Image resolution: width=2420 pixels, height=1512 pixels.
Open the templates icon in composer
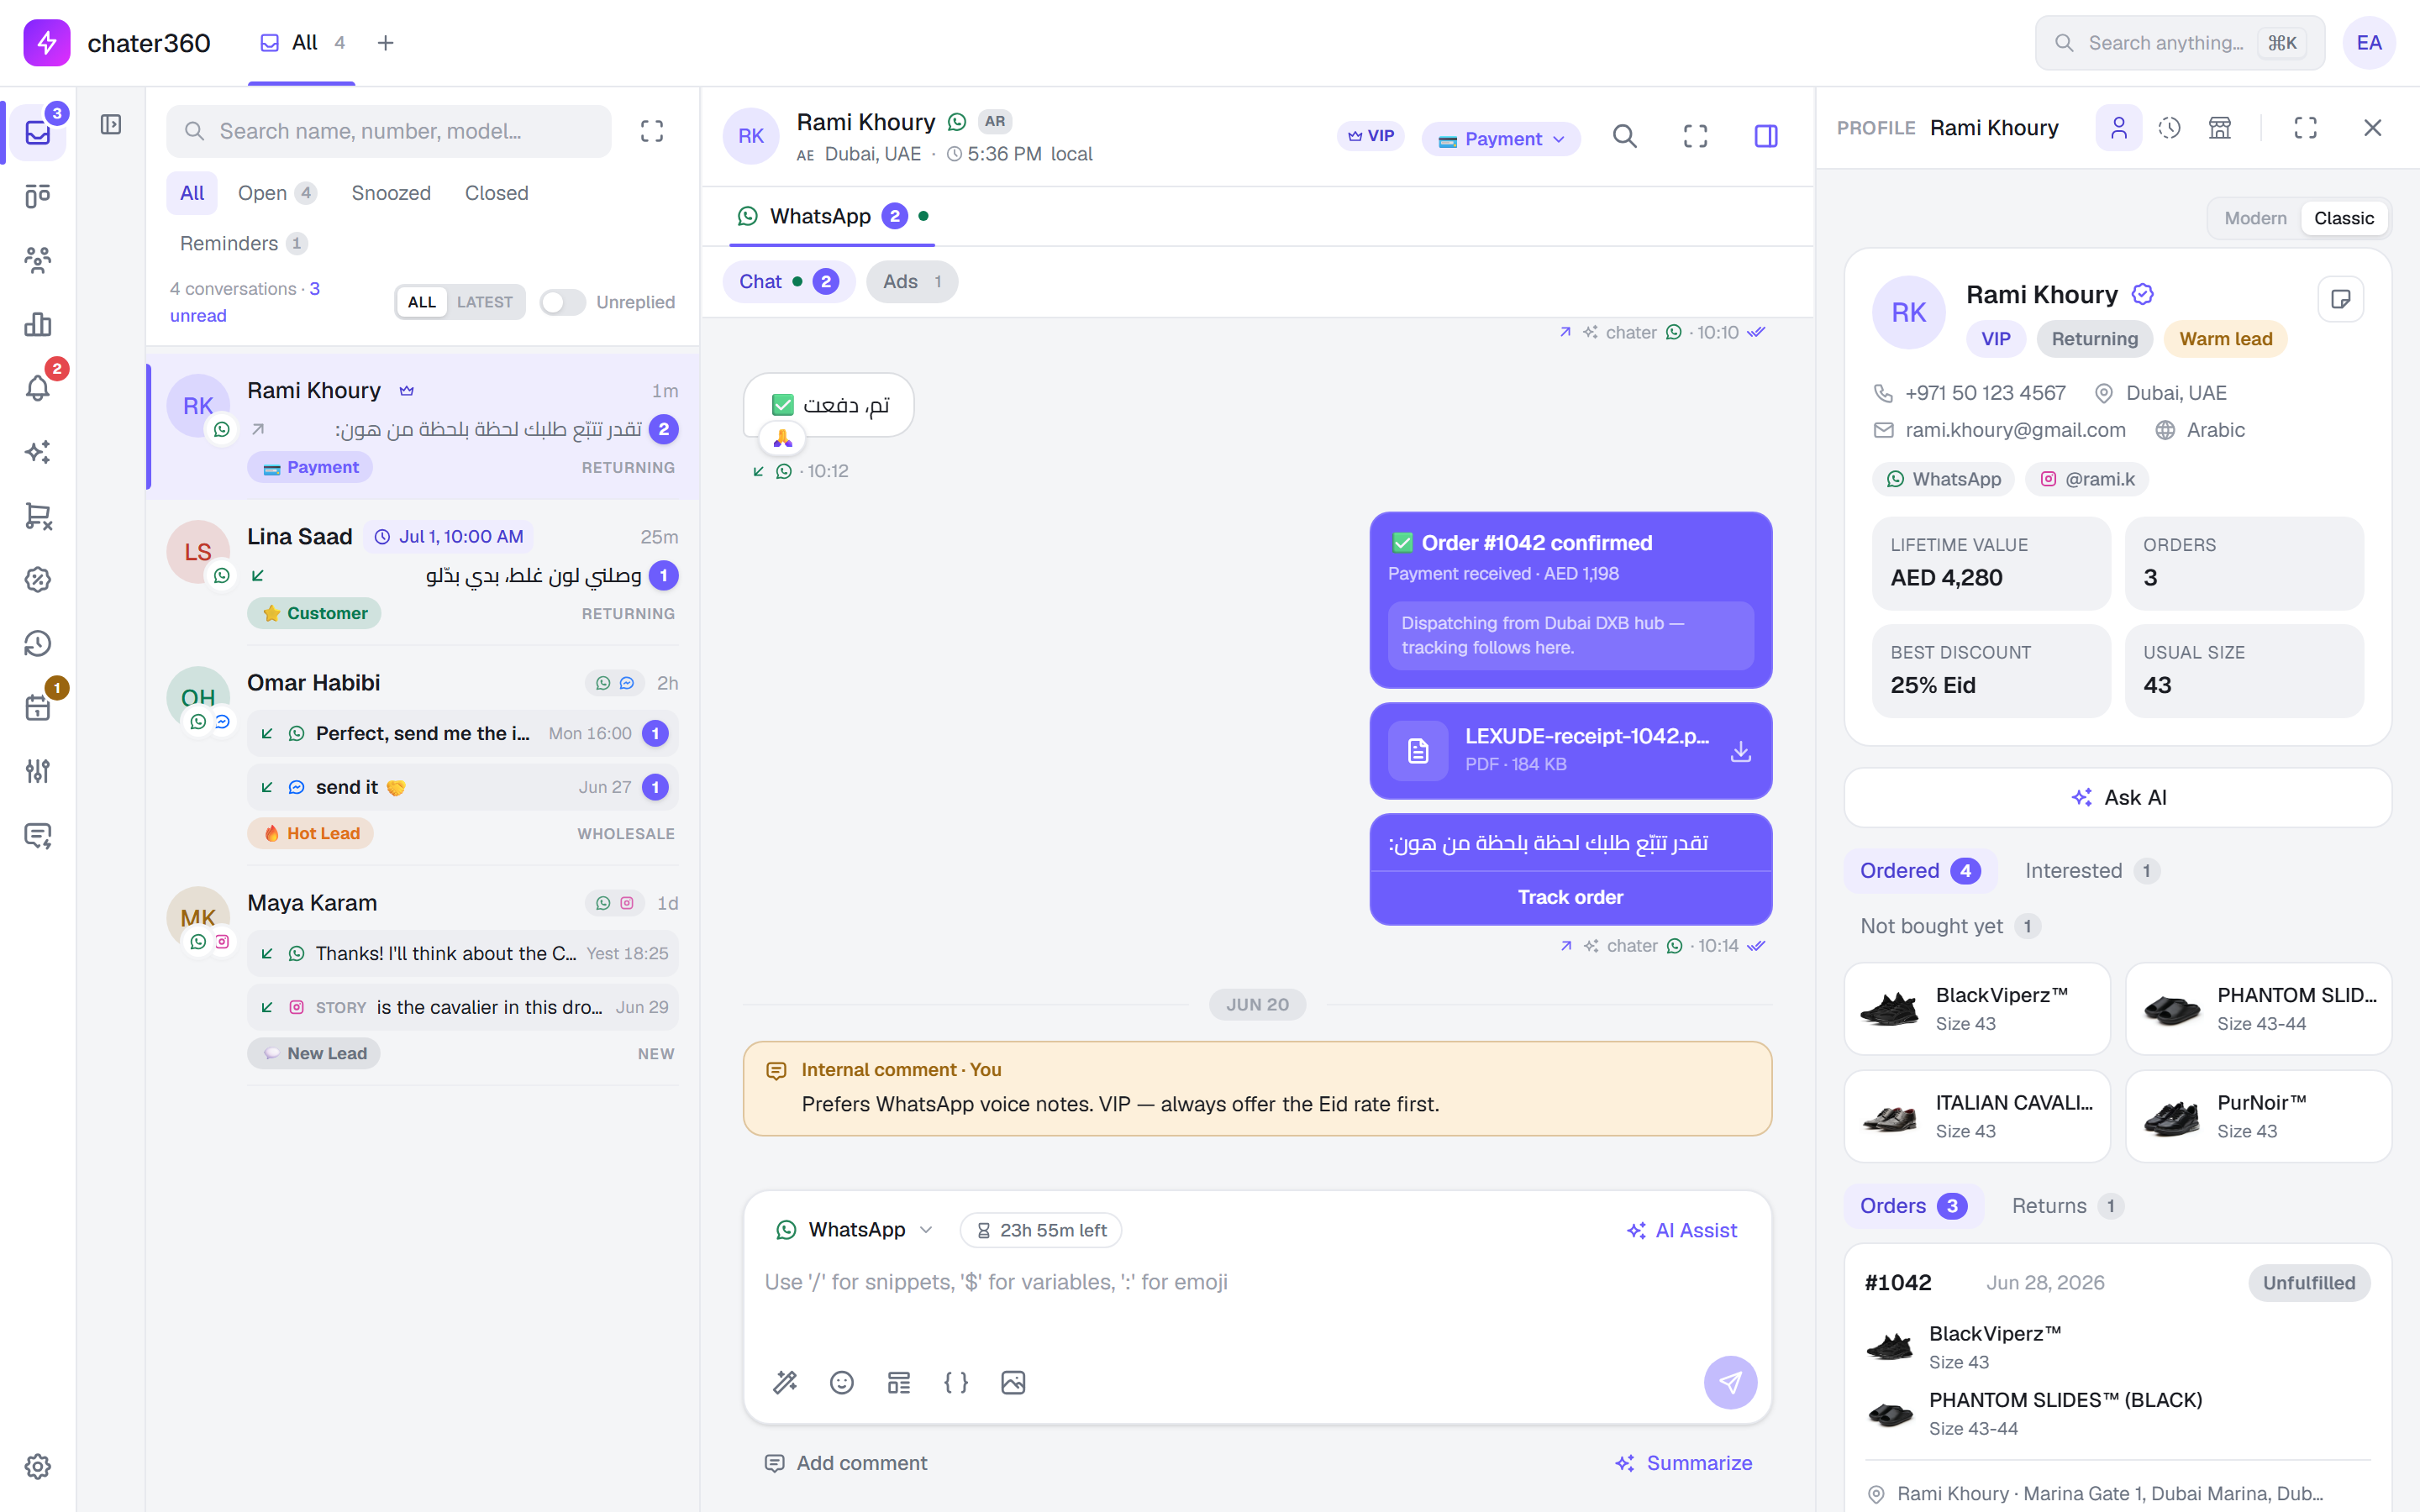pyautogui.click(x=899, y=1382)
